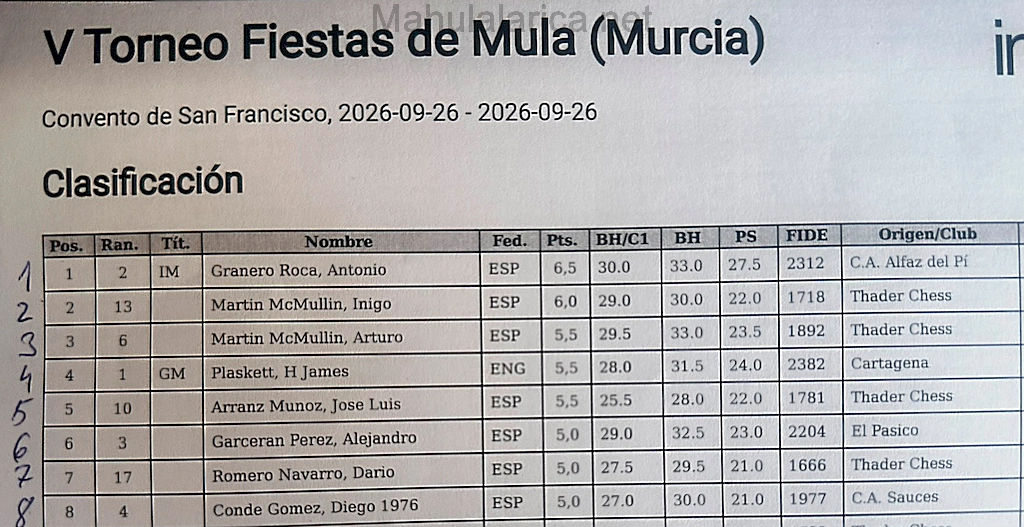
Task: Select Romero Navarro, Dario name
Action: tap(302, 473)
